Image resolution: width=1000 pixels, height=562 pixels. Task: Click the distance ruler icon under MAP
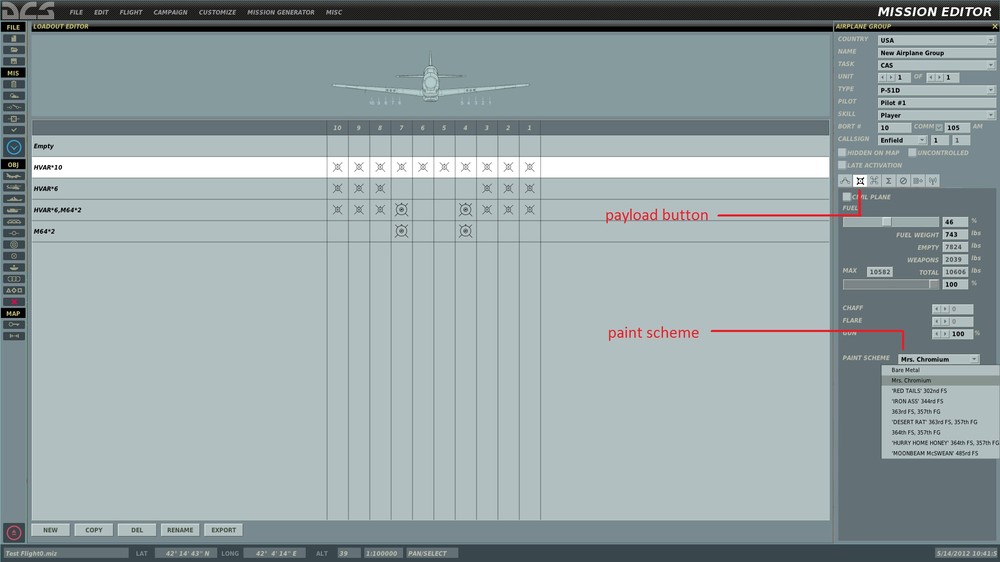(x=13, y=336)
